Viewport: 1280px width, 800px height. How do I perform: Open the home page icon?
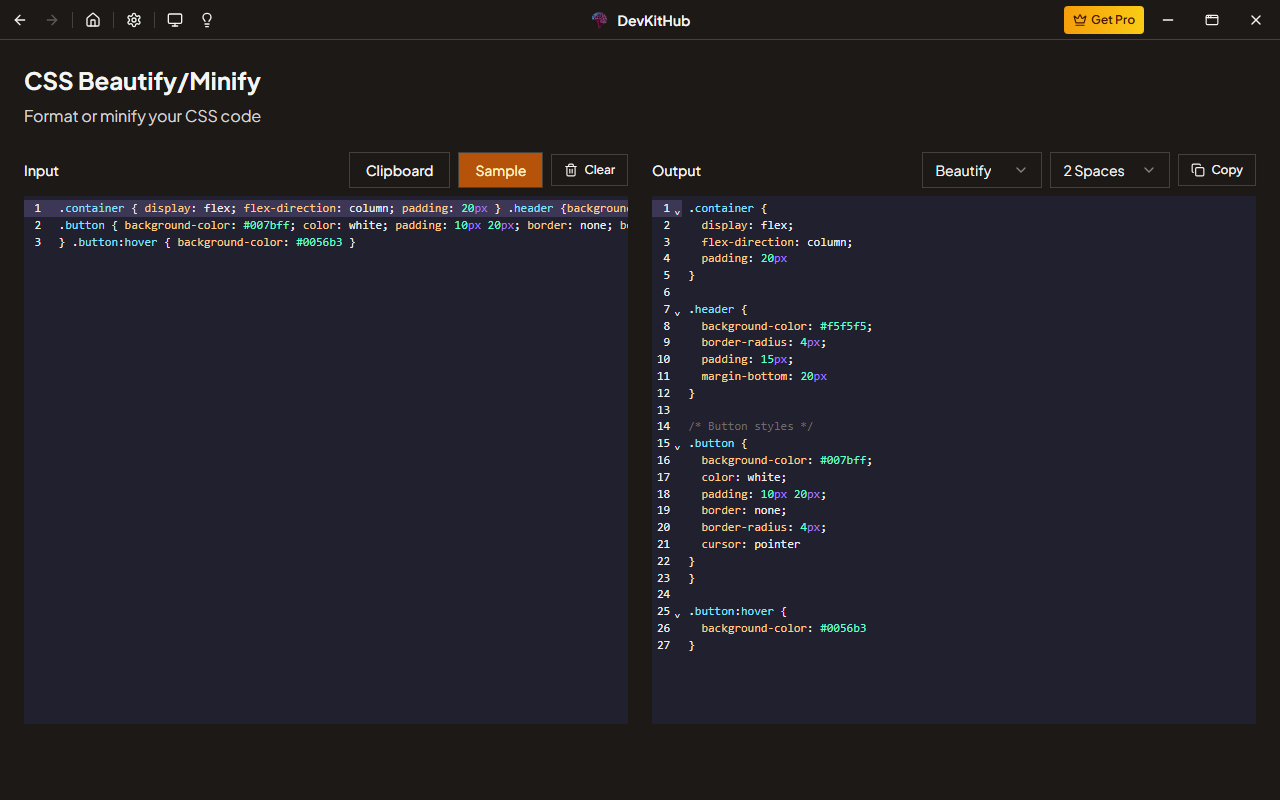pyautogui.click(x=93, y=20)
